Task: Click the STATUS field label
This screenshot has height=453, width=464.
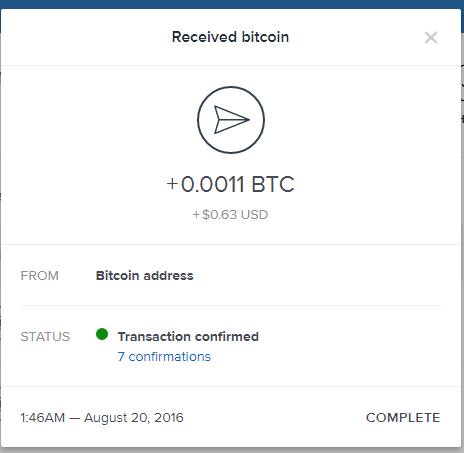Action: (45, 337)
